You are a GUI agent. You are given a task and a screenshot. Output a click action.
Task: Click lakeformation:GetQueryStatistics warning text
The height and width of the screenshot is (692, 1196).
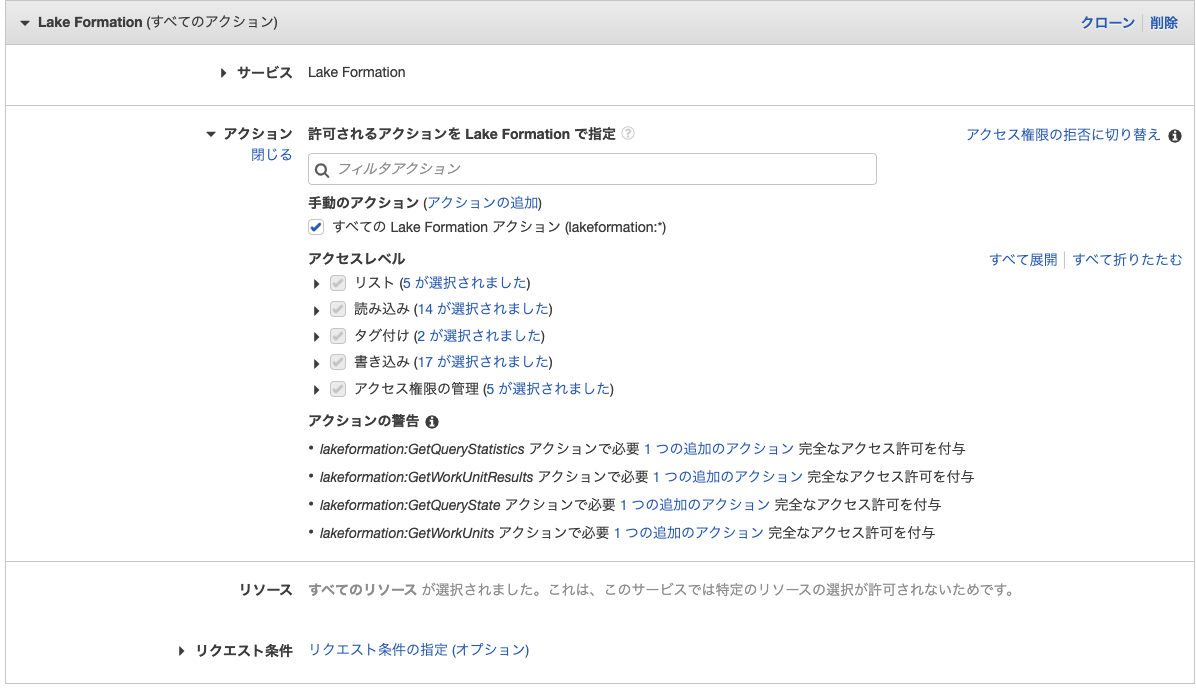[x=422, y=449]
